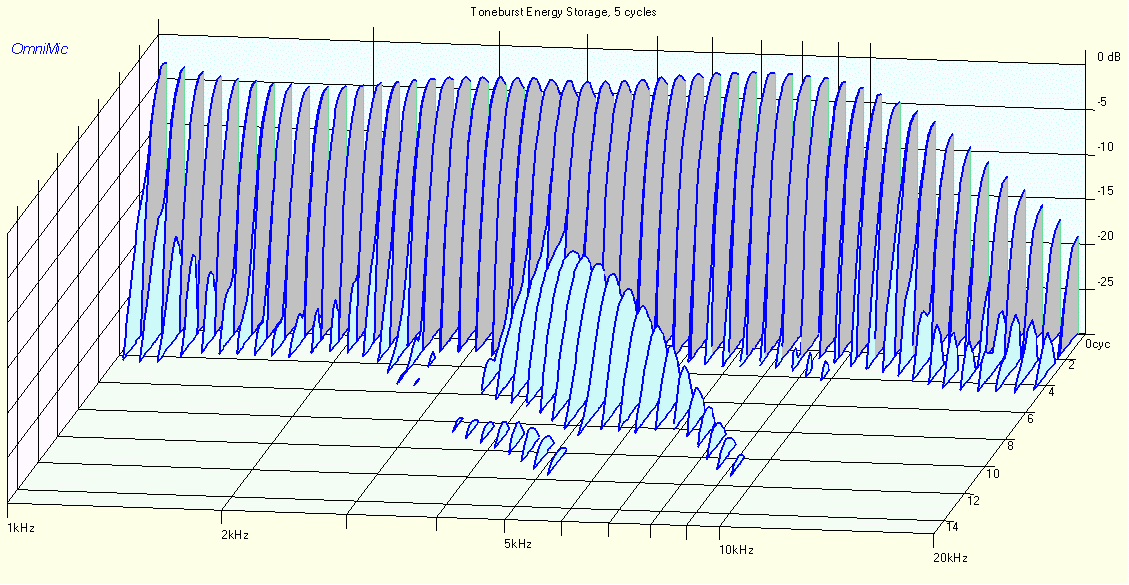Click the OmniMic logo text
The height and width of the screenshot is (585, 1129).
(40, 49)
